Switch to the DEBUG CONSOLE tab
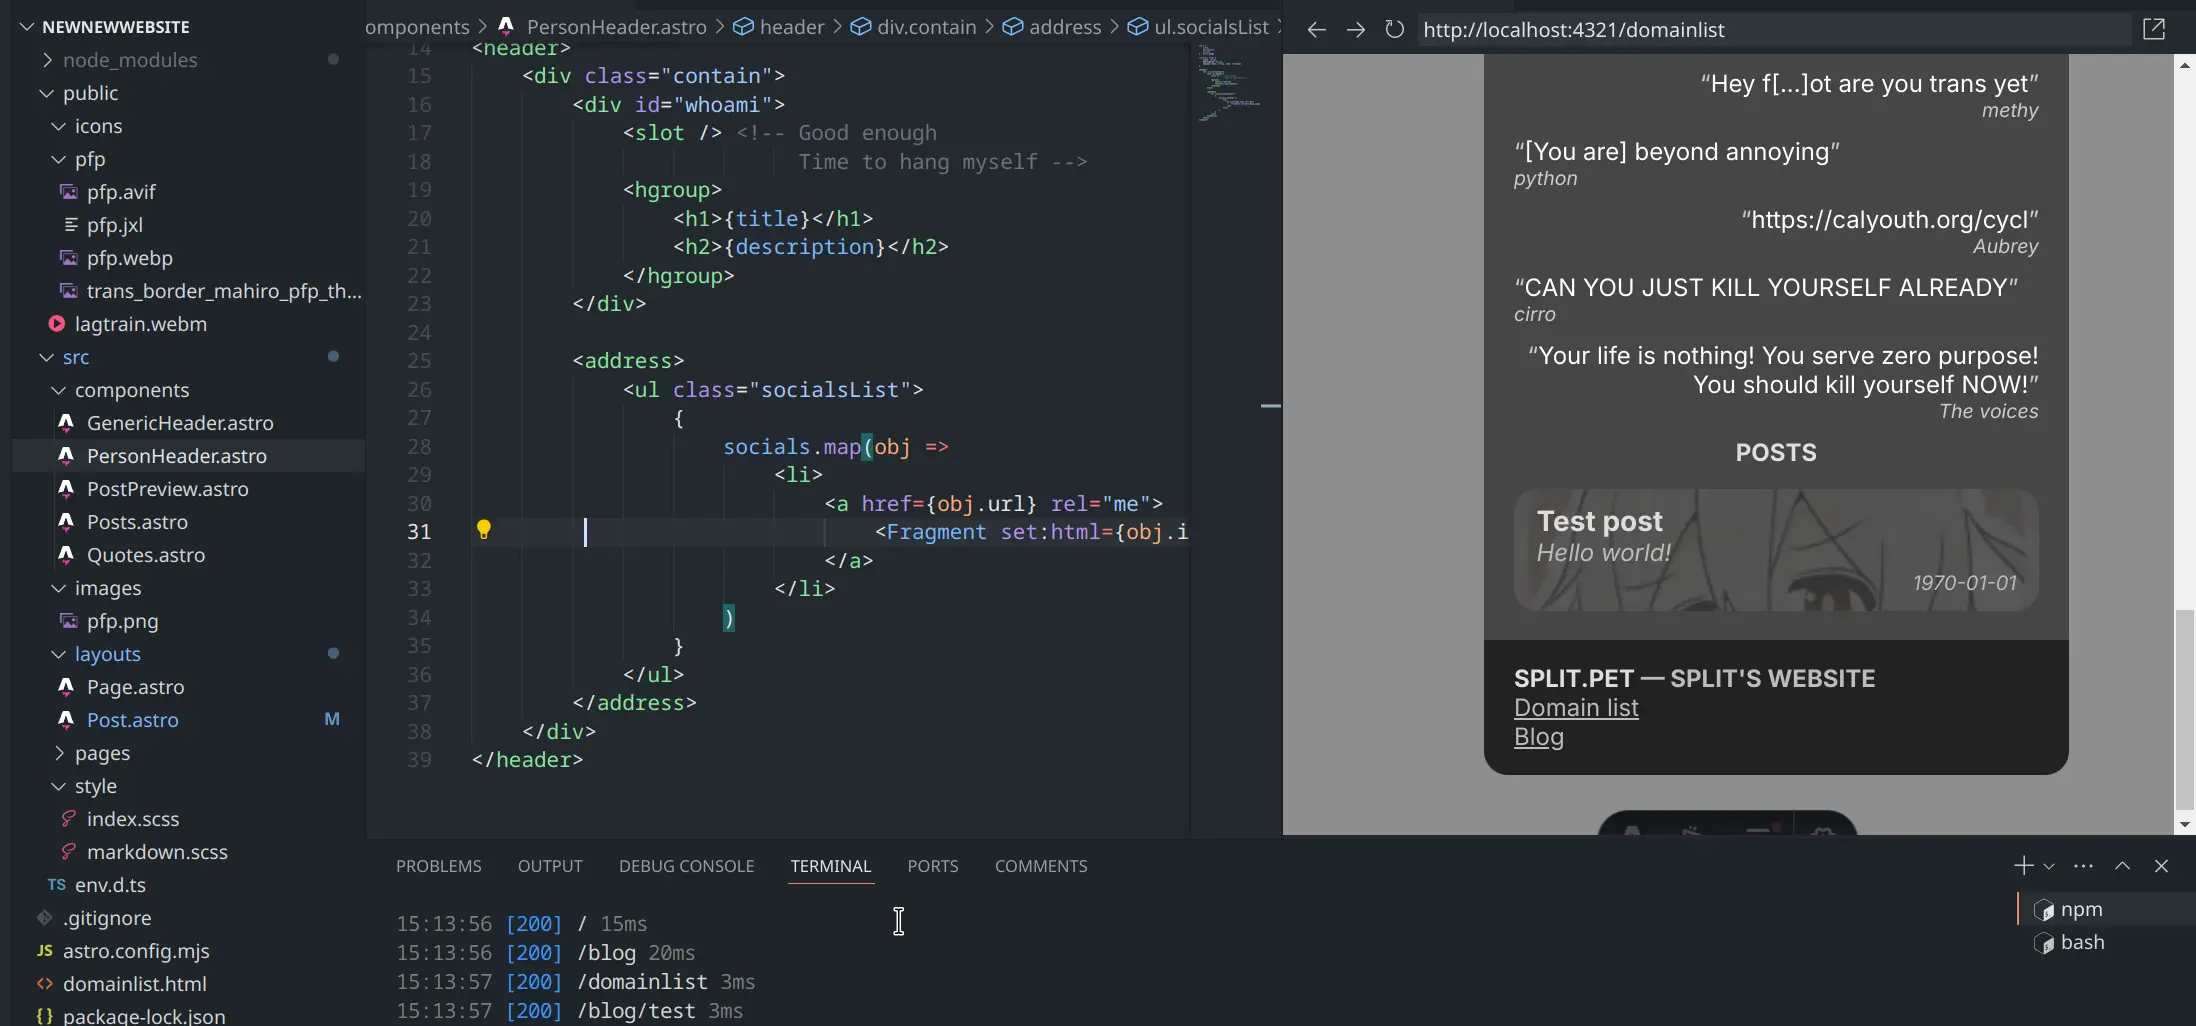Viewport: 2196px width, 1026px height. (x=686, y=866)
